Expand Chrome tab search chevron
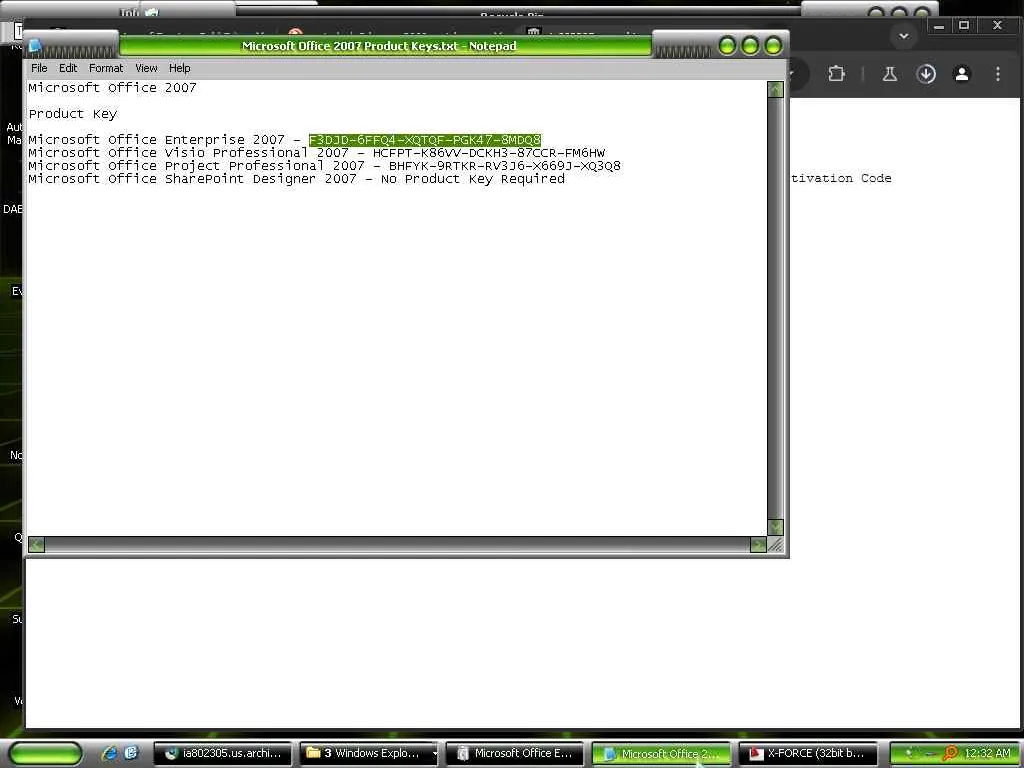The width and height of the screenshot is (1024, 768). coord(904,36)
